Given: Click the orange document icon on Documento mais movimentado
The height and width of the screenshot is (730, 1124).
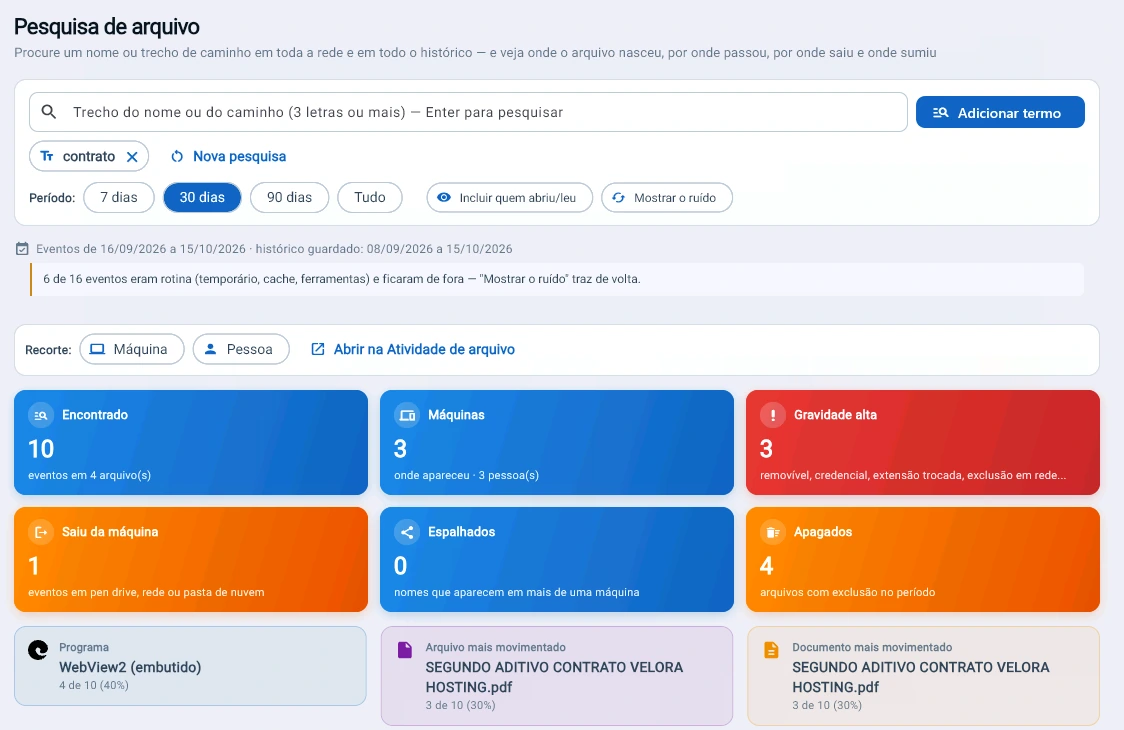Looking at the screenshot, I should point(771,650).
